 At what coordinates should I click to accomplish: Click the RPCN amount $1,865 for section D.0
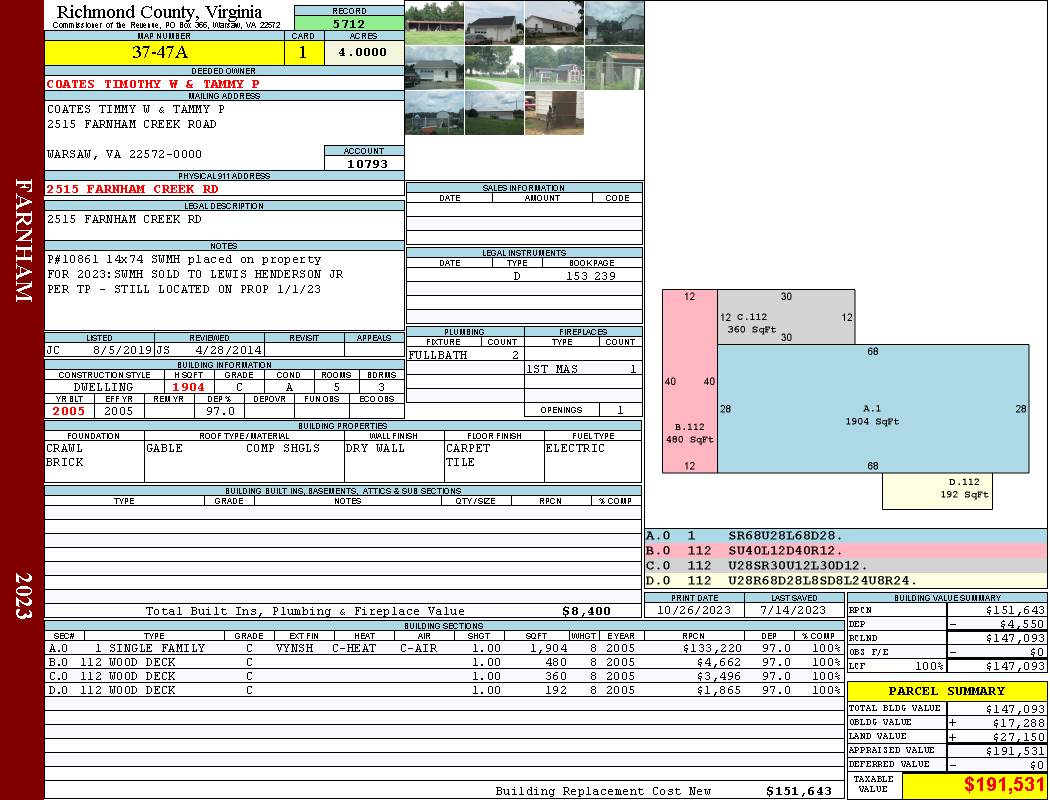pos(719,690)
